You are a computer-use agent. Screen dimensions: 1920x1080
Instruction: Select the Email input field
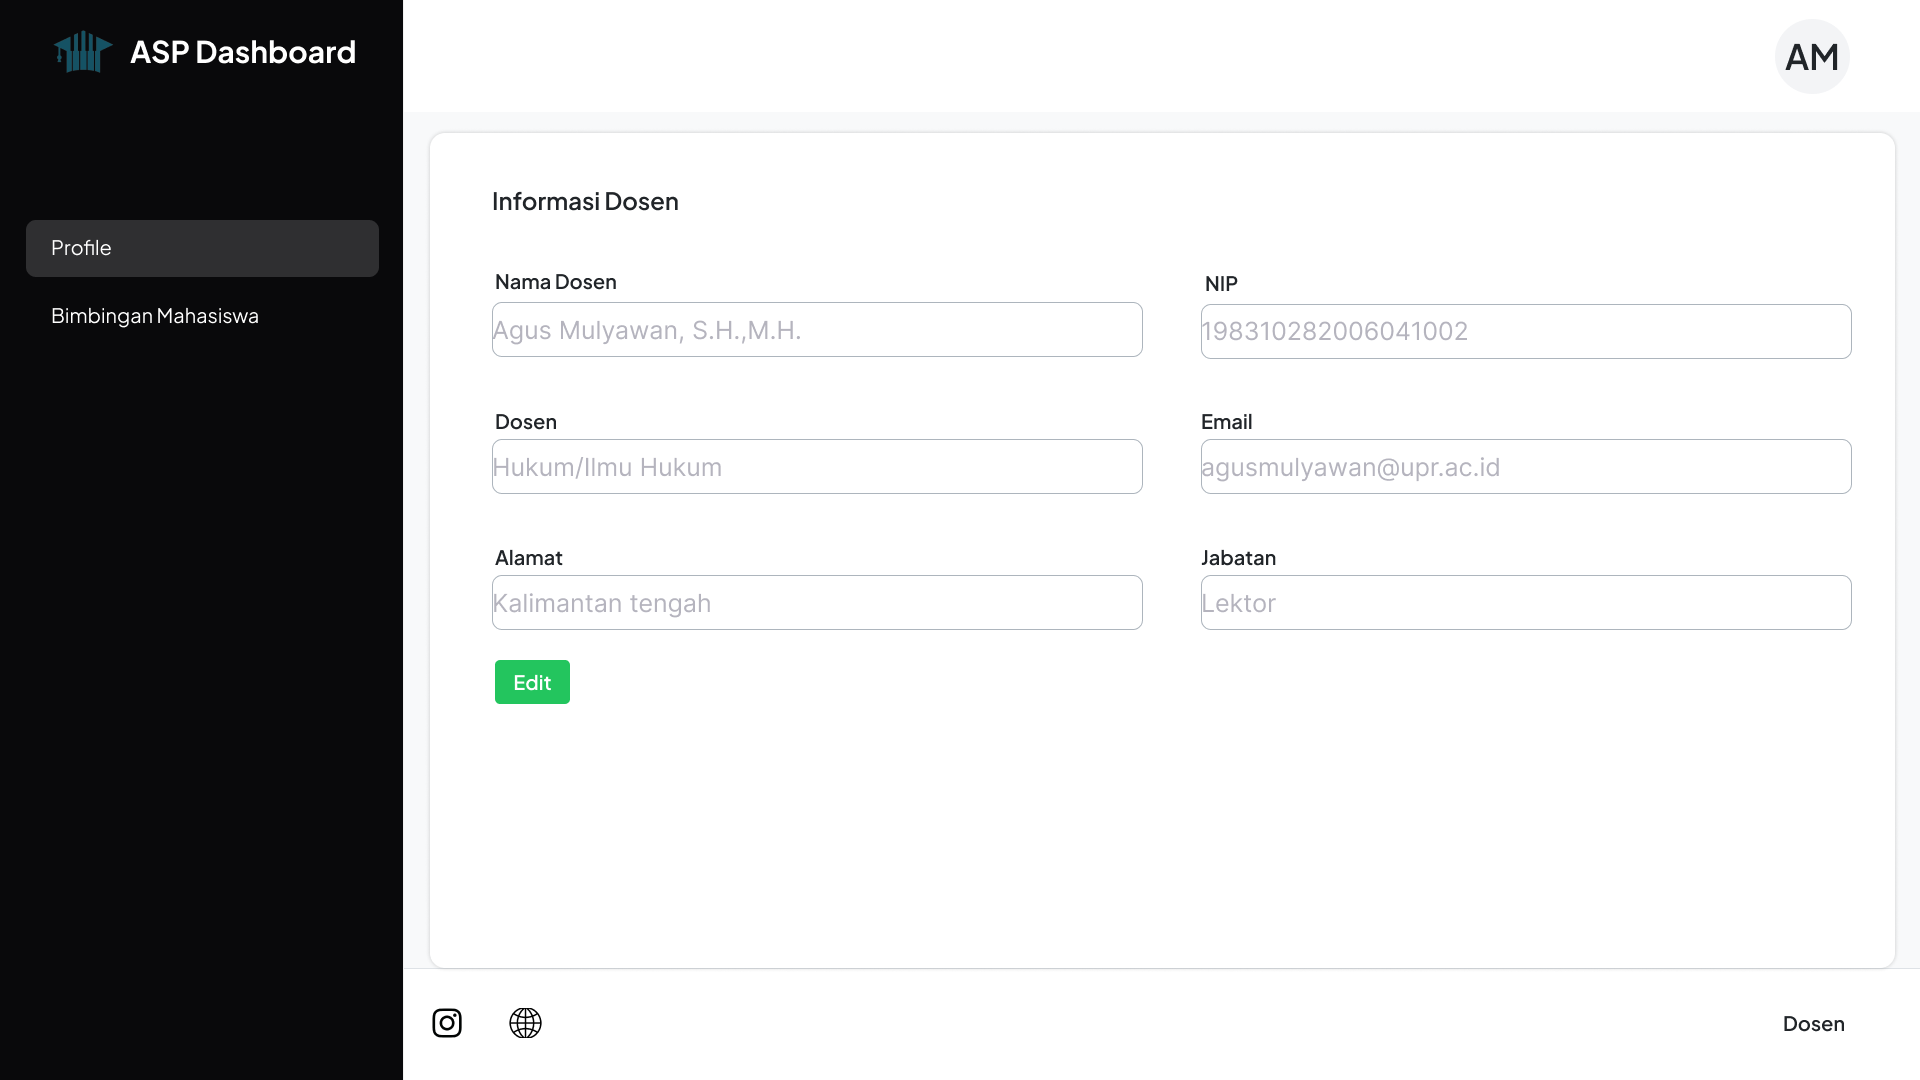click(x=1525, y=467)
